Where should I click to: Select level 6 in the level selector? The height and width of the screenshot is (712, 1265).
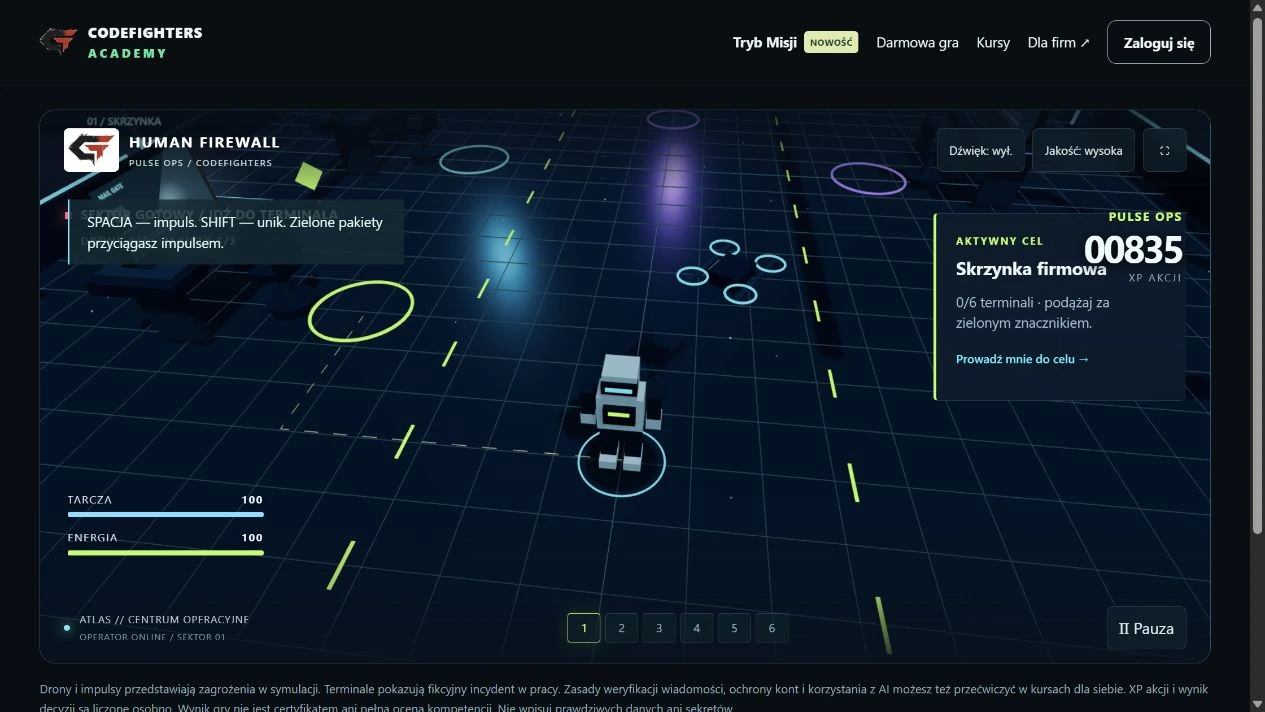tap(772, 628)
